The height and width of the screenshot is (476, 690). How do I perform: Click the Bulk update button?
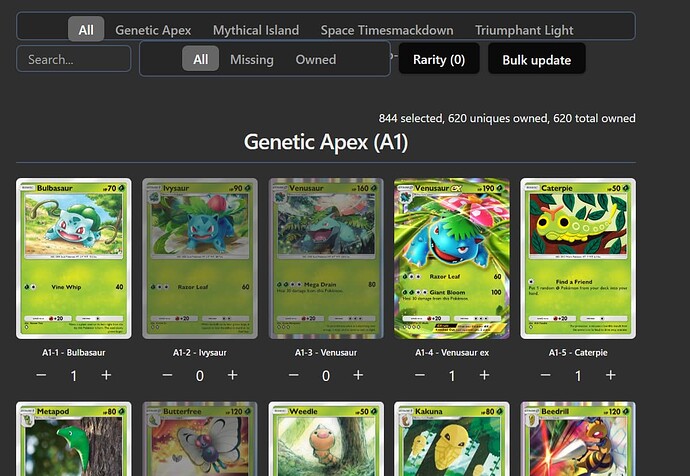pyautogui.click(x=536, y=59)
